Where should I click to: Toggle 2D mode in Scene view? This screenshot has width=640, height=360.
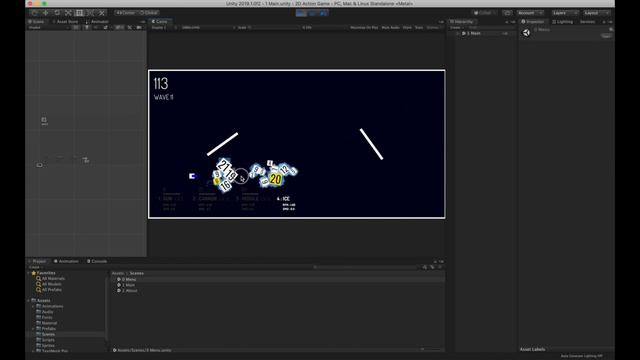76,28
